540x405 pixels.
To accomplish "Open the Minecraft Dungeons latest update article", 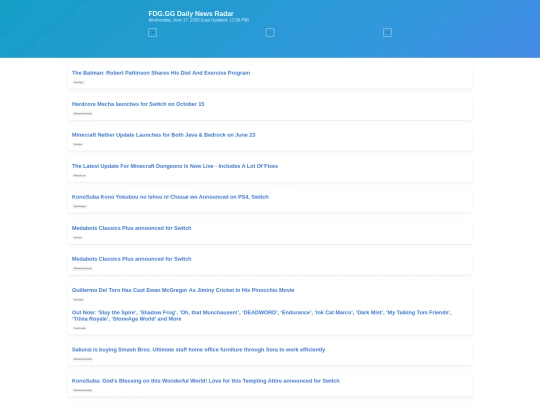I will (175, 166).
